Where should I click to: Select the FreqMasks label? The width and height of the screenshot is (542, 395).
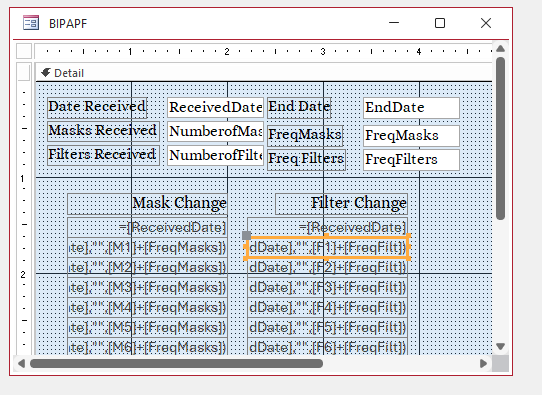(305, 135)
